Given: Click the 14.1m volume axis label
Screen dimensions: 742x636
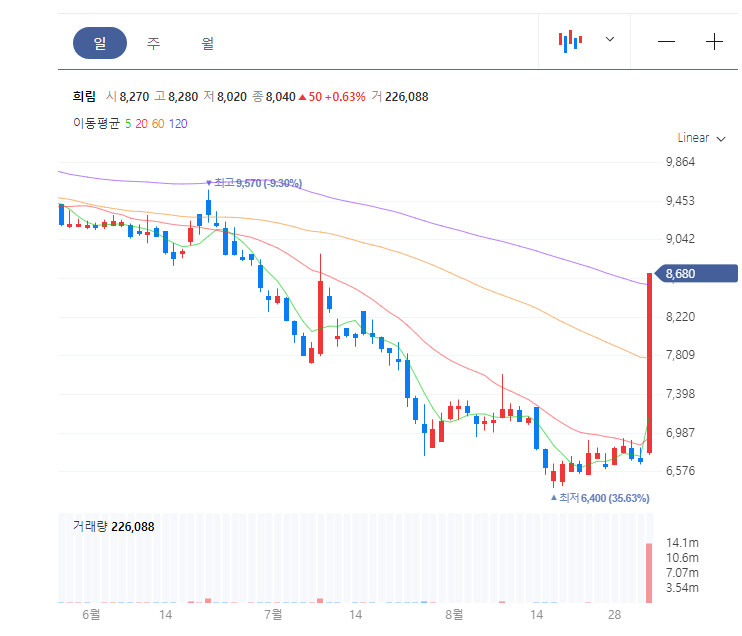Looking at the screenshot, I should tap(682, 543).
